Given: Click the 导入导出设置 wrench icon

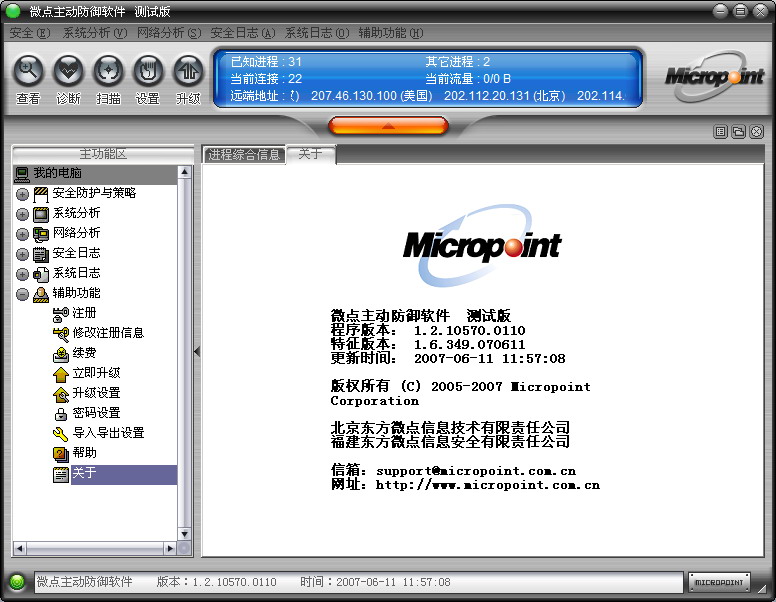Looking at the screenshot, I should click(x=60, y=434).
